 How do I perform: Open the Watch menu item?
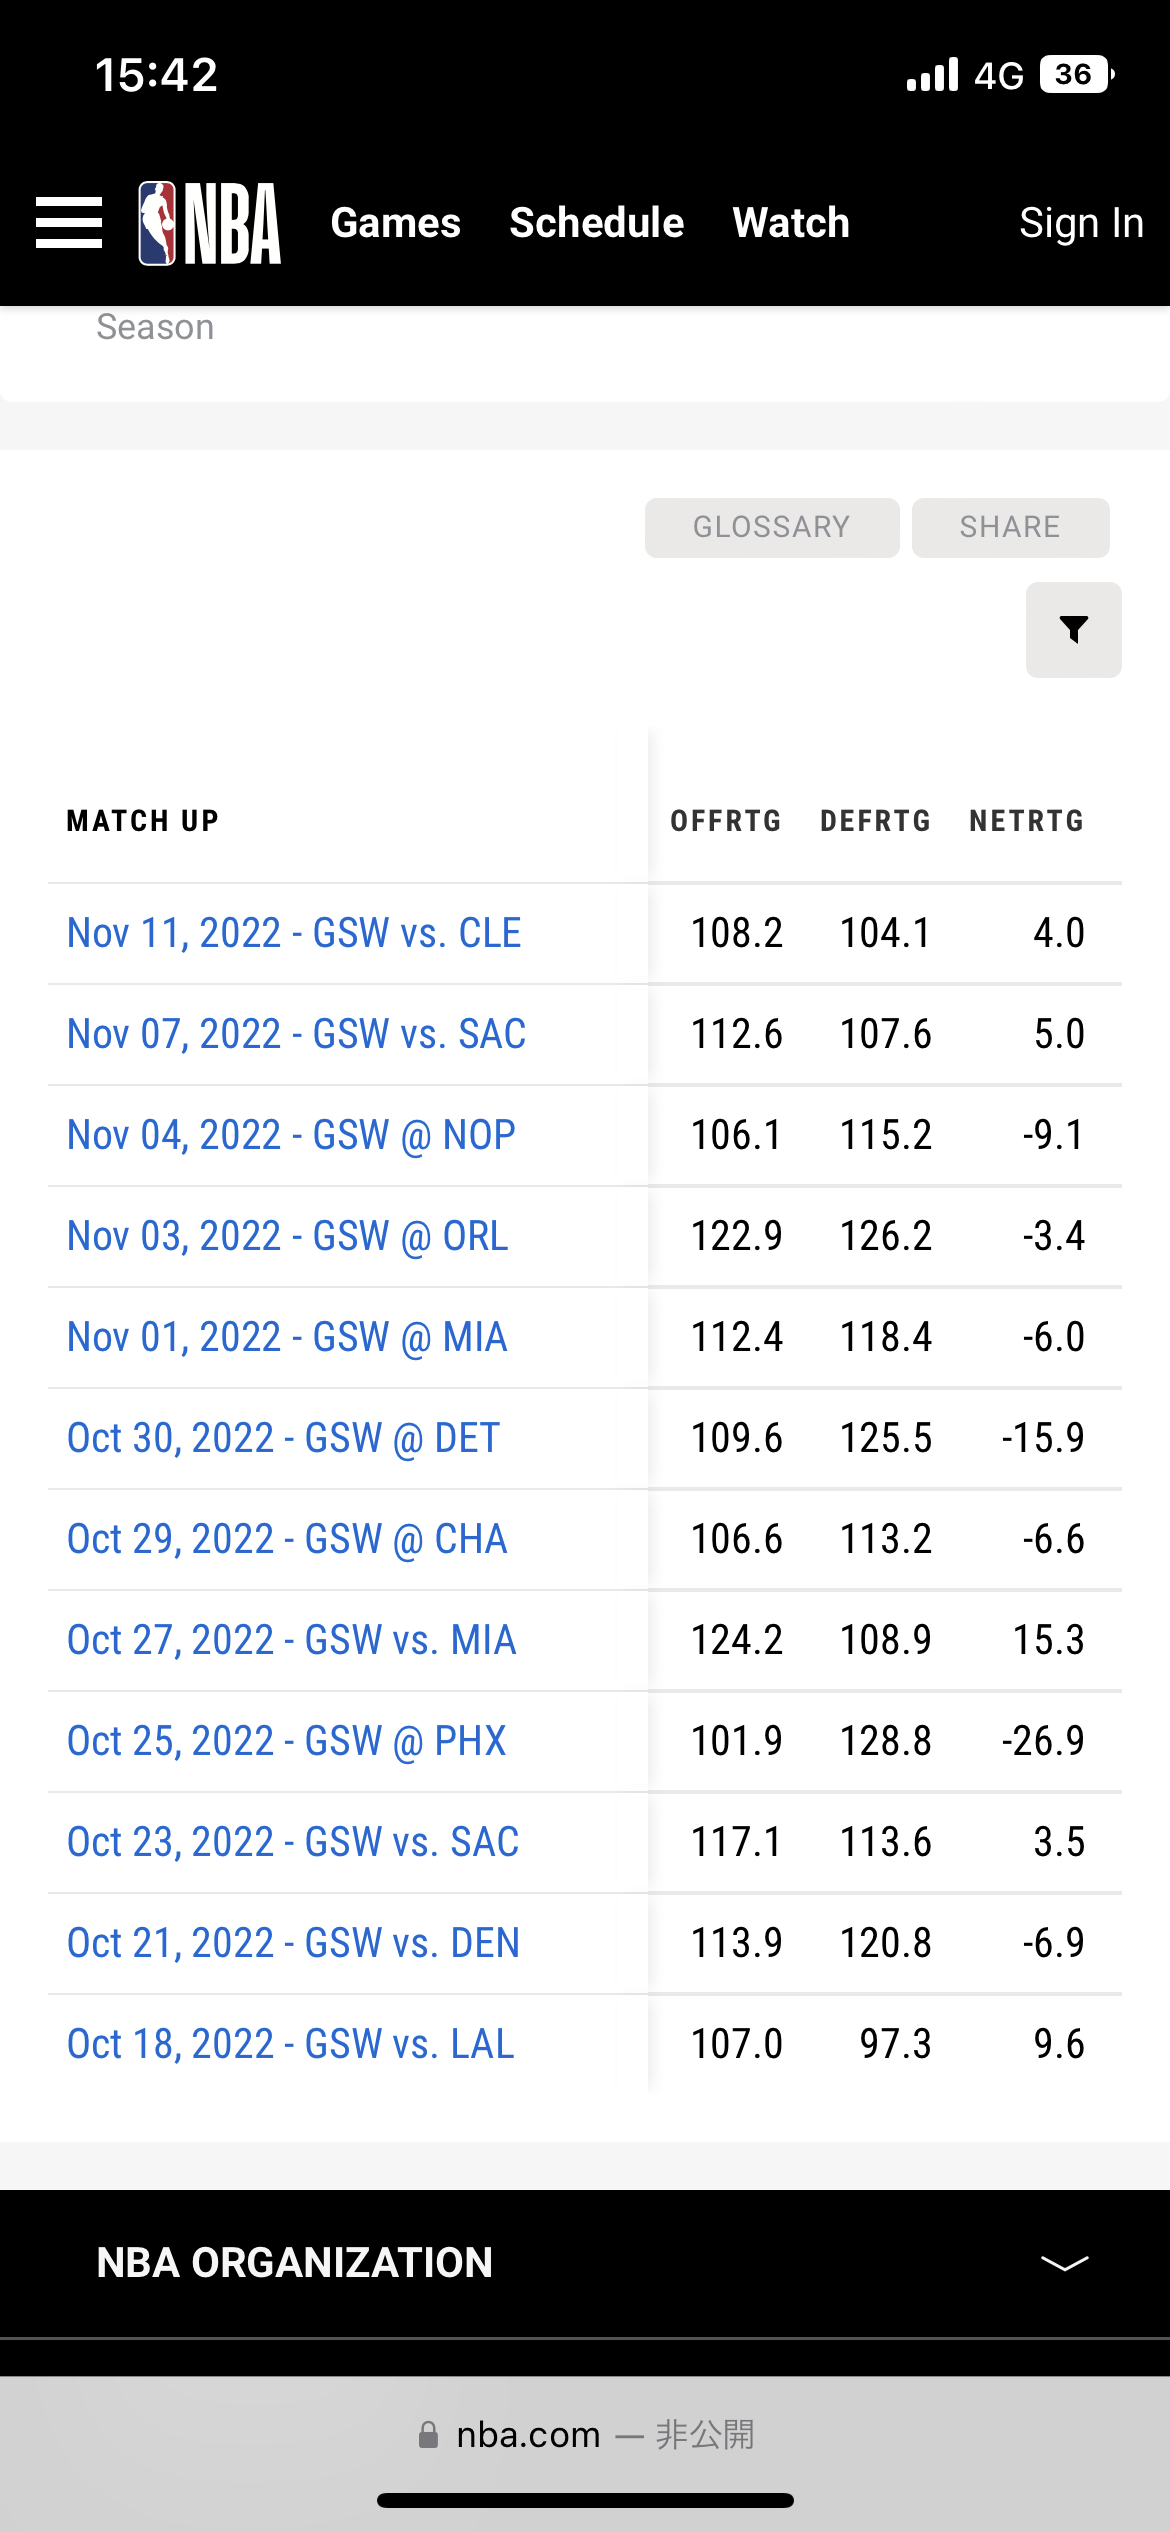[791, 223]
